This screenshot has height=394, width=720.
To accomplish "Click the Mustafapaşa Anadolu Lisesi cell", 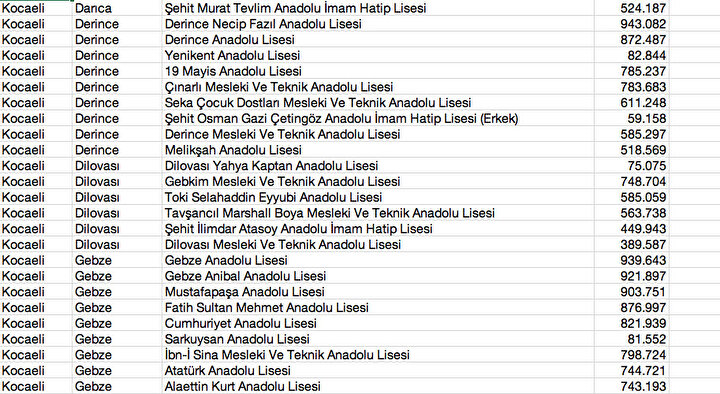I will 378,292.
